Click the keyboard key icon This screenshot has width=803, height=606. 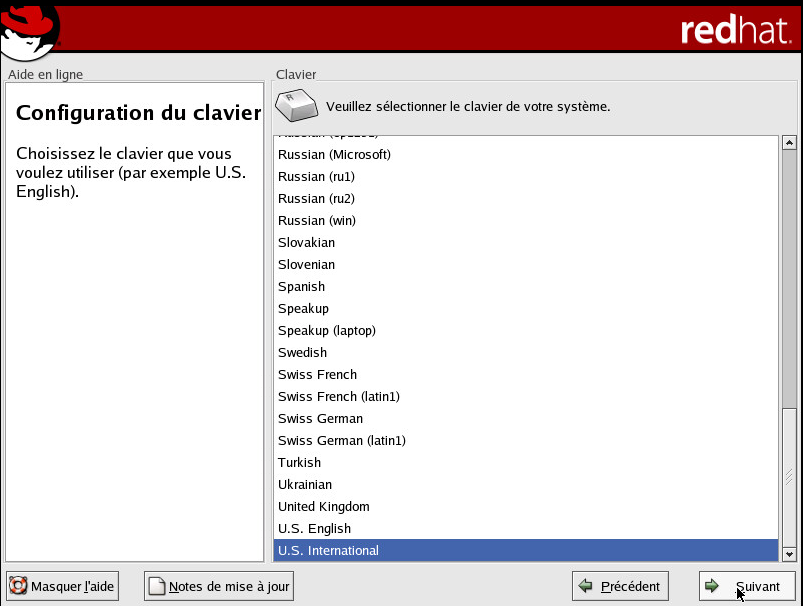297,106
